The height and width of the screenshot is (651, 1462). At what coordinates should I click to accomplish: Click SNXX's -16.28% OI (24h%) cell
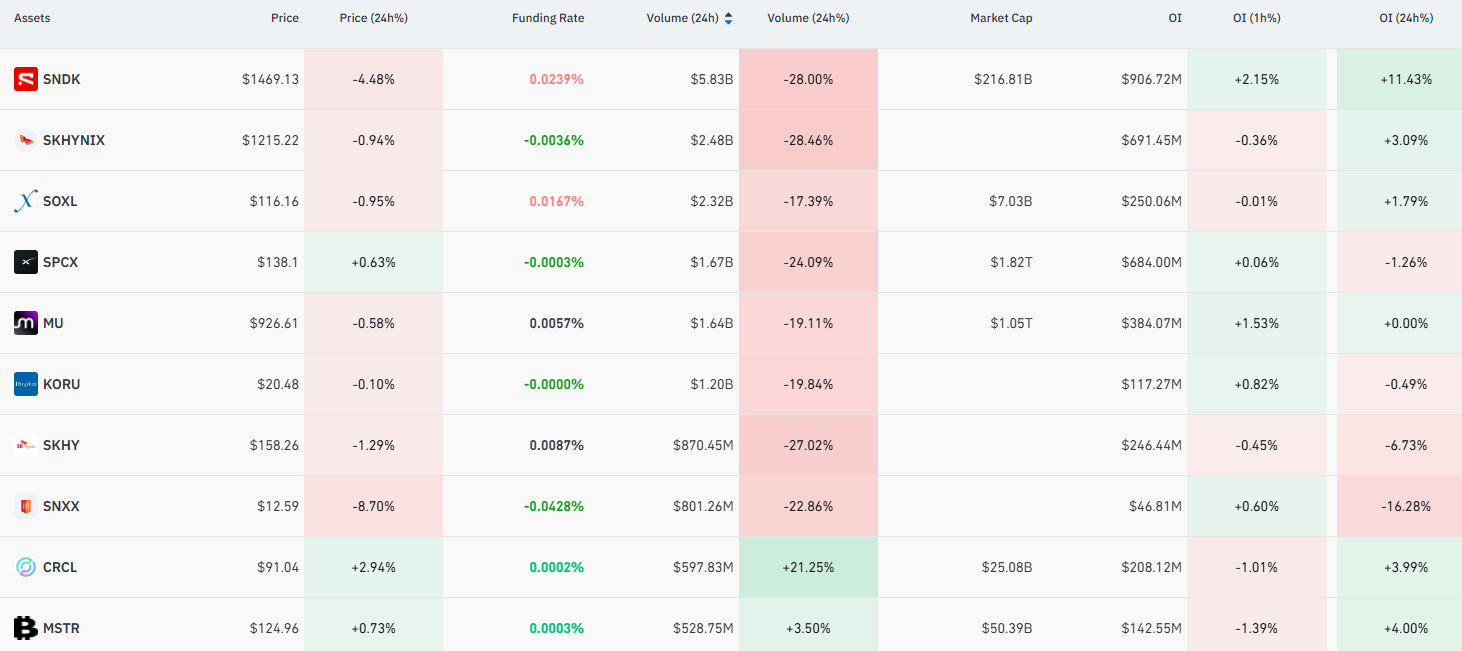pos(1399,506)
